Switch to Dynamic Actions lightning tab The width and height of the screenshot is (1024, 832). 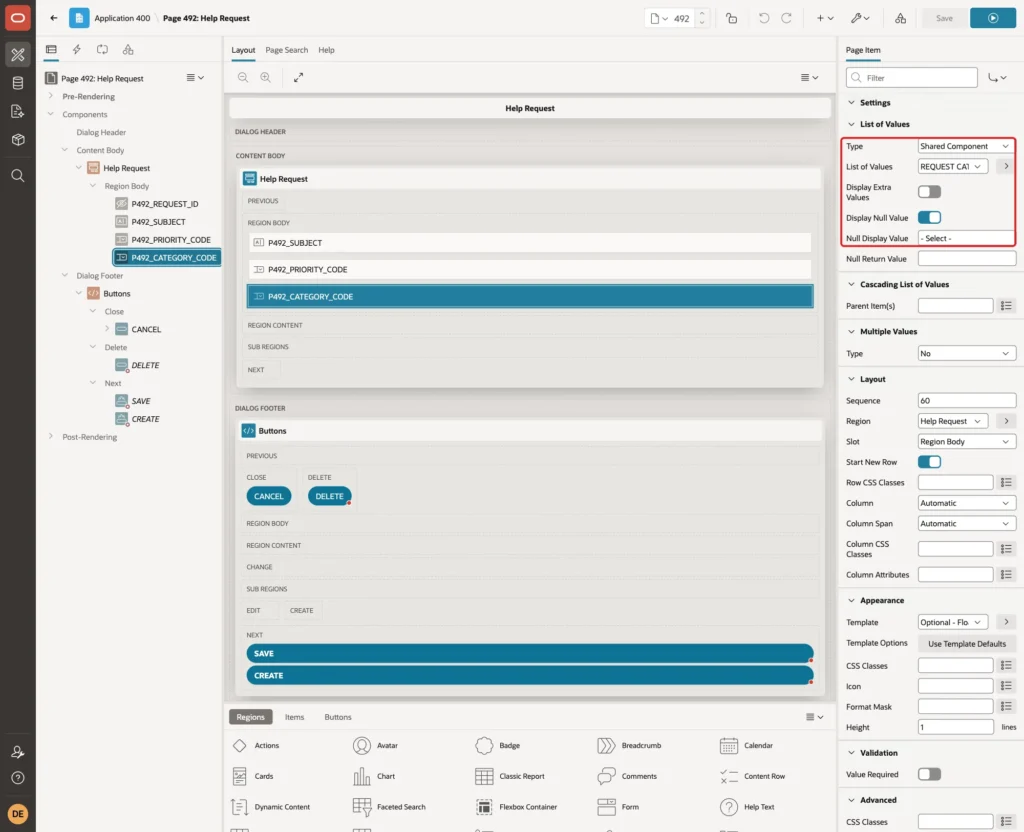coord(76,50)
